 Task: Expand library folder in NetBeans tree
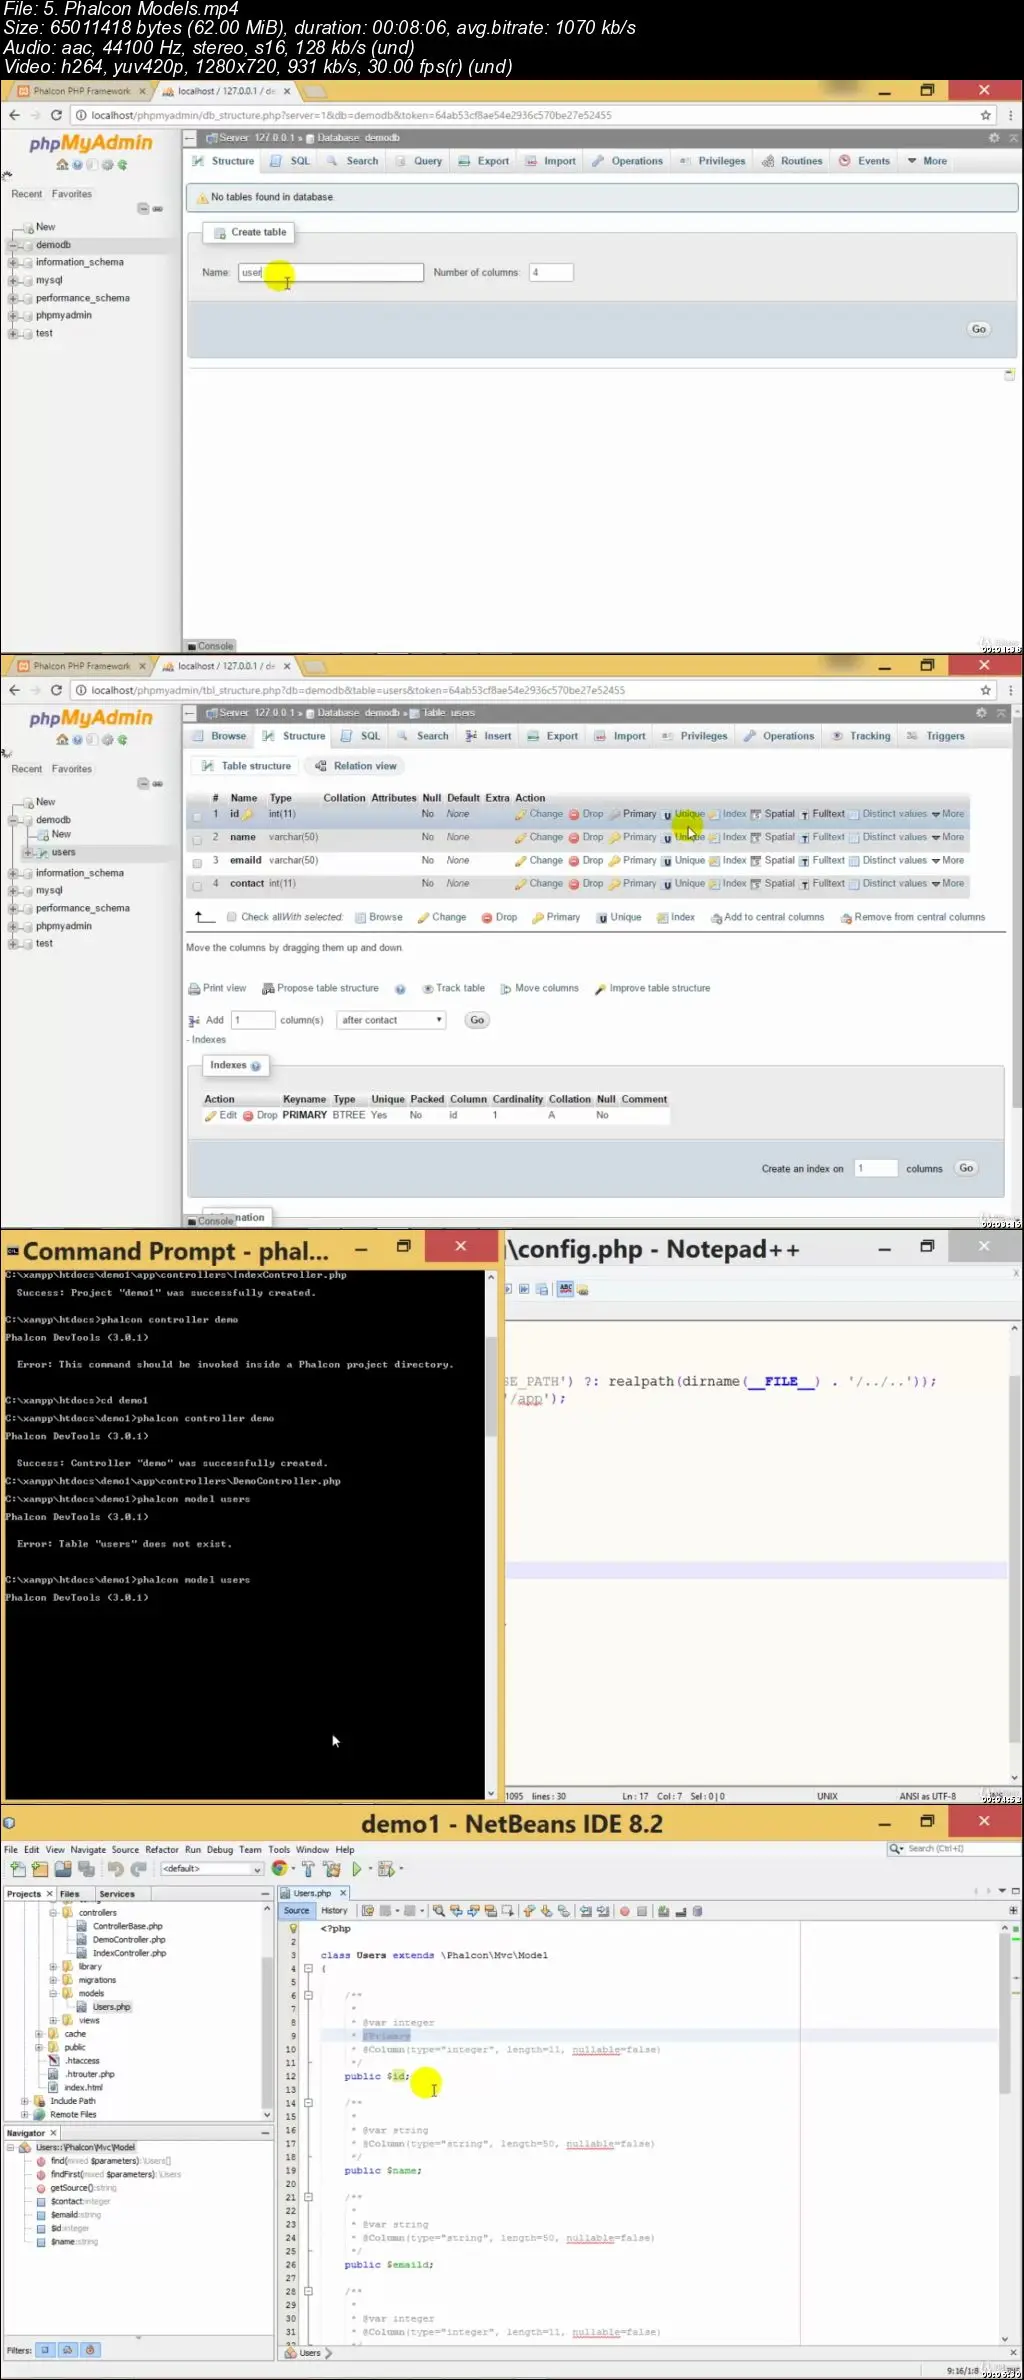coord(53,1967)
